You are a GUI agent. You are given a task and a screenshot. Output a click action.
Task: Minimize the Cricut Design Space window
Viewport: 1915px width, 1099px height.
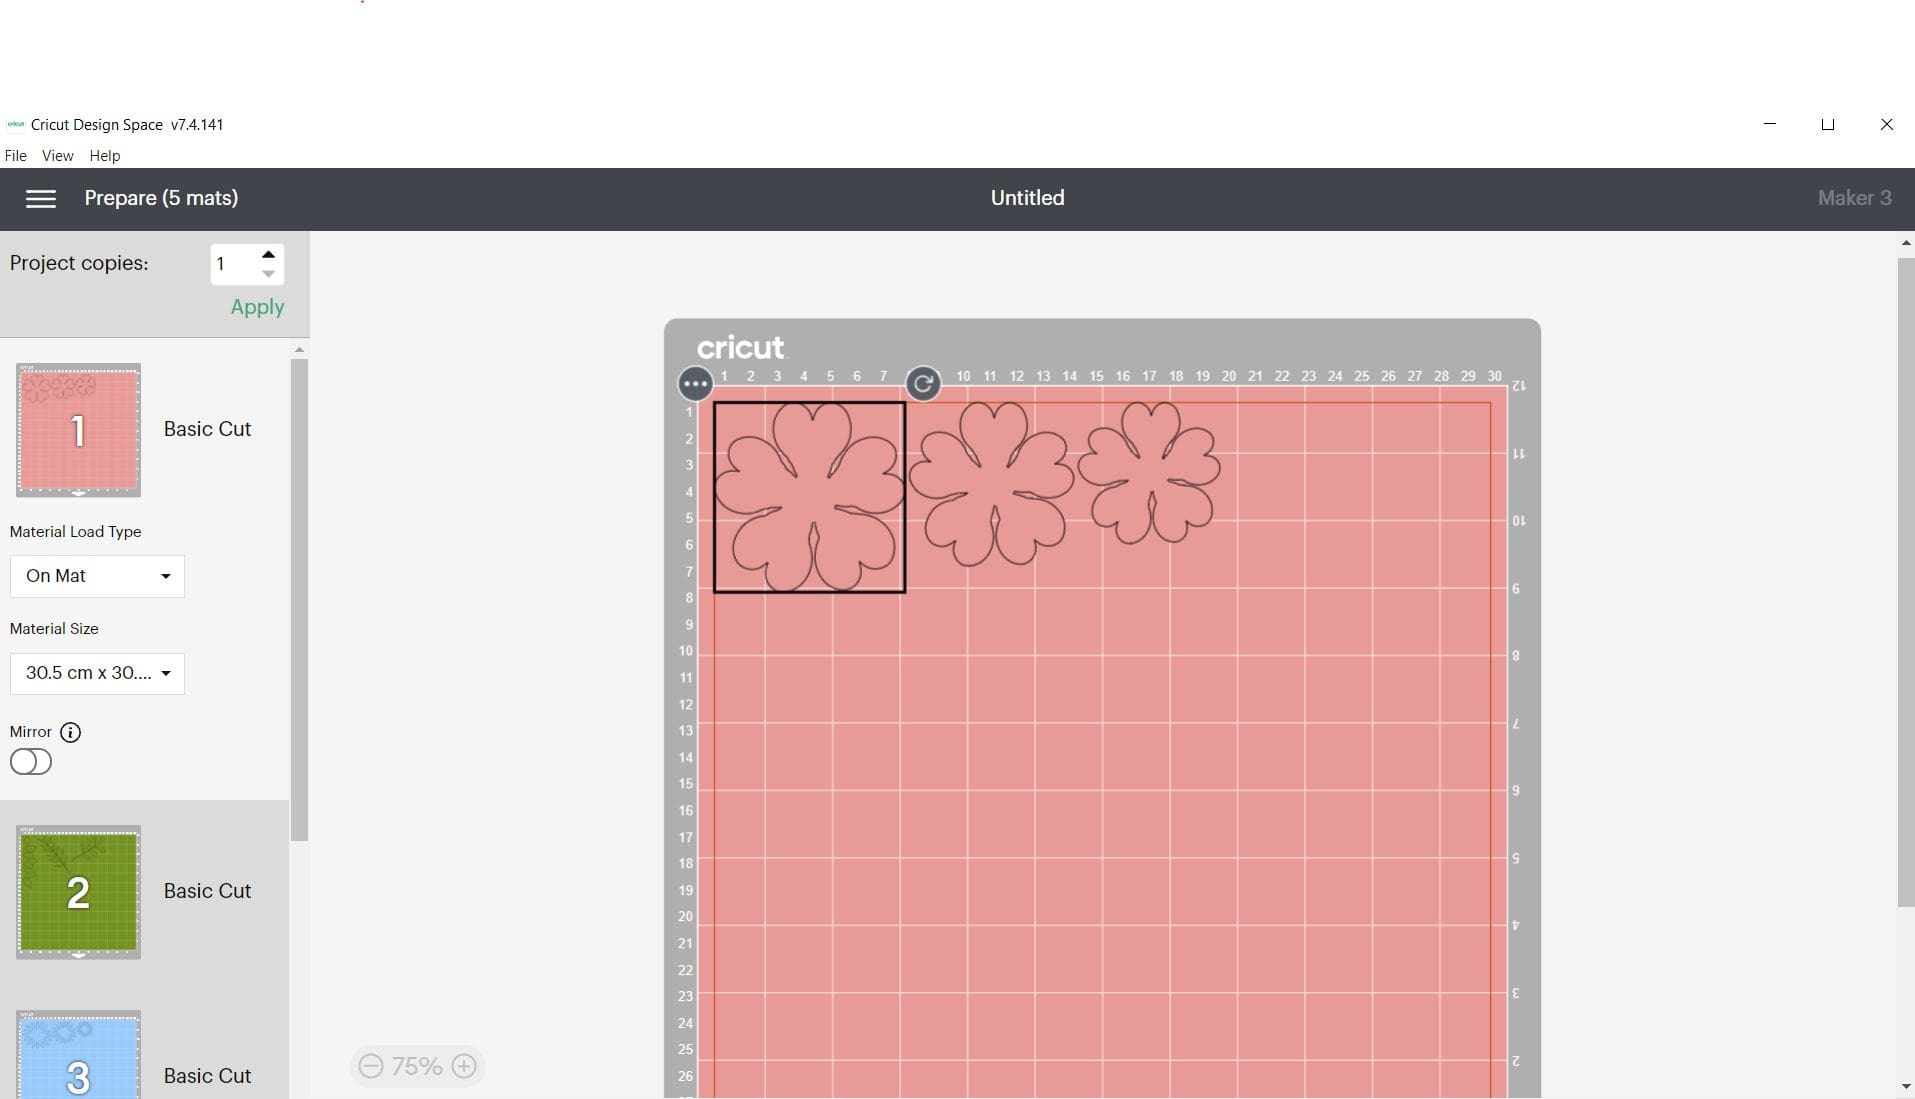click(1770, 125)
